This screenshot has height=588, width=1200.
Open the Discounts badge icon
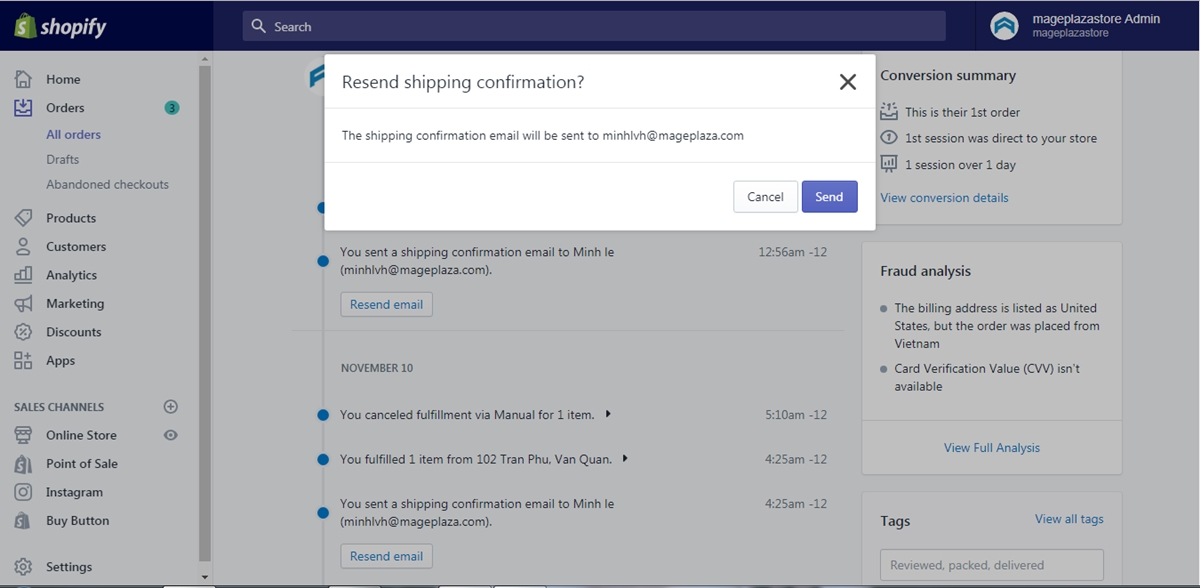pos(23,332)
